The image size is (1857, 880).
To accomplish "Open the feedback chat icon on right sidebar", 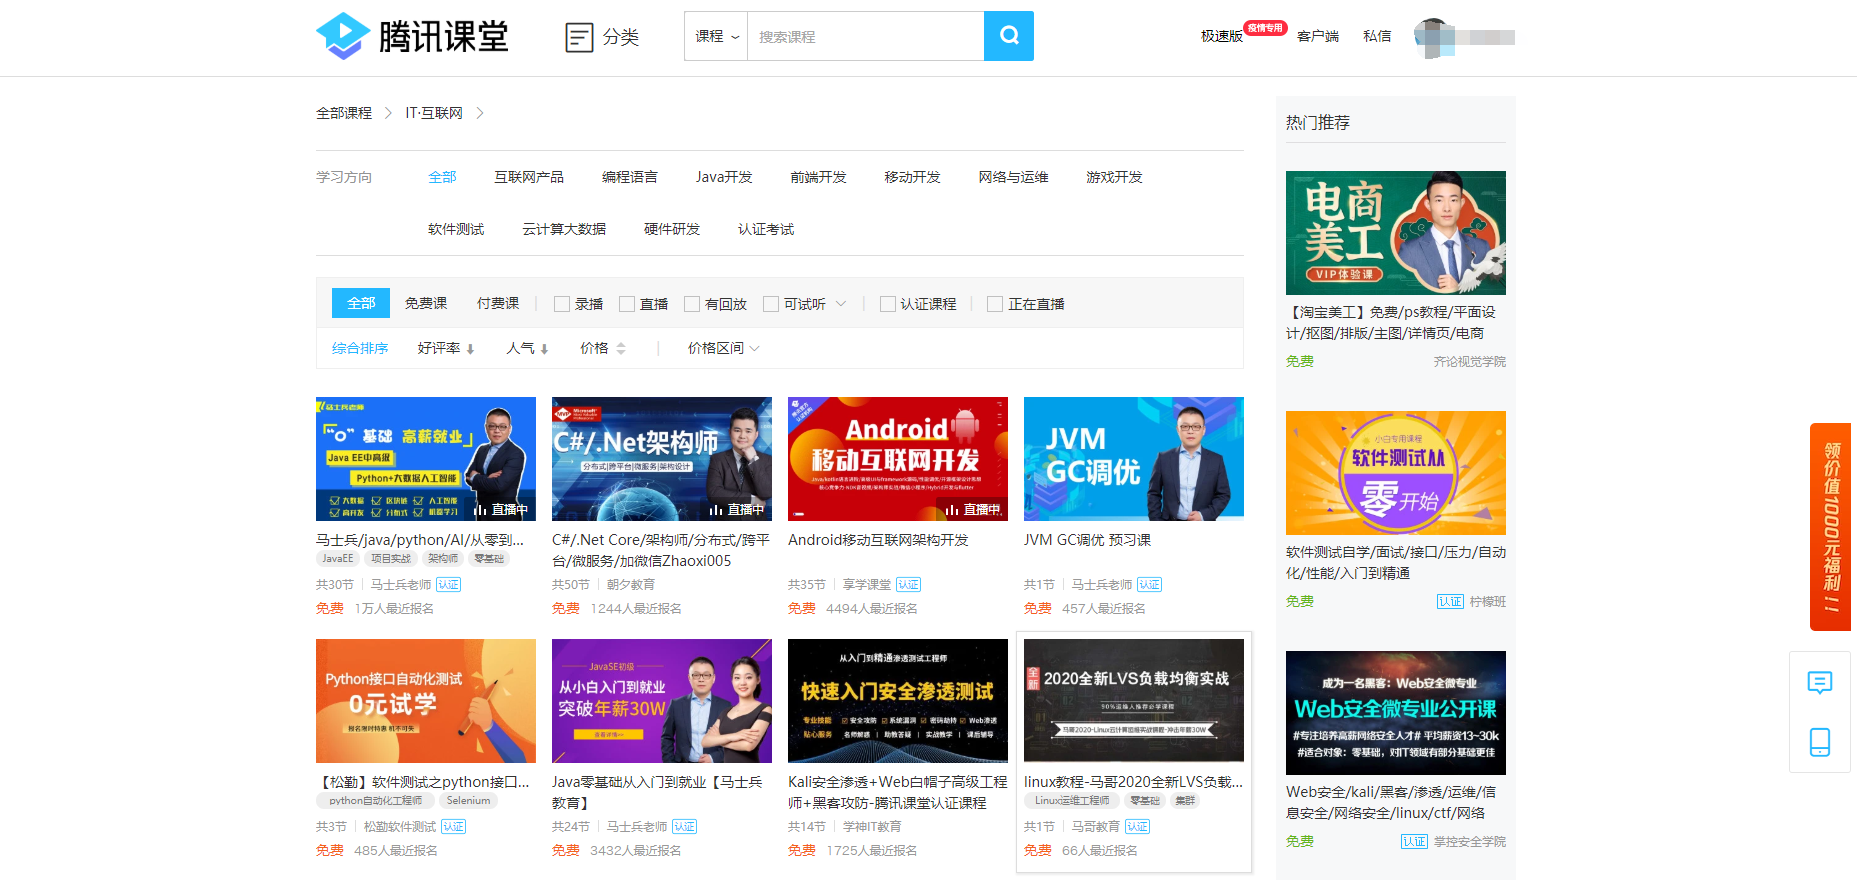I will 1820,682.
